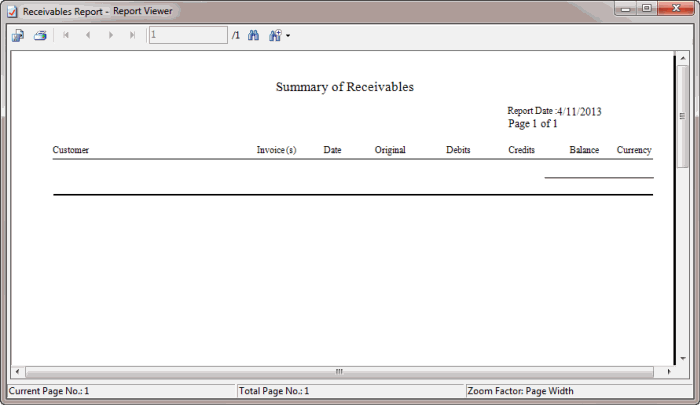Viewport: 700px width, 405px height.
Task: Click the Balance column header
Action: tap(584, 150)
